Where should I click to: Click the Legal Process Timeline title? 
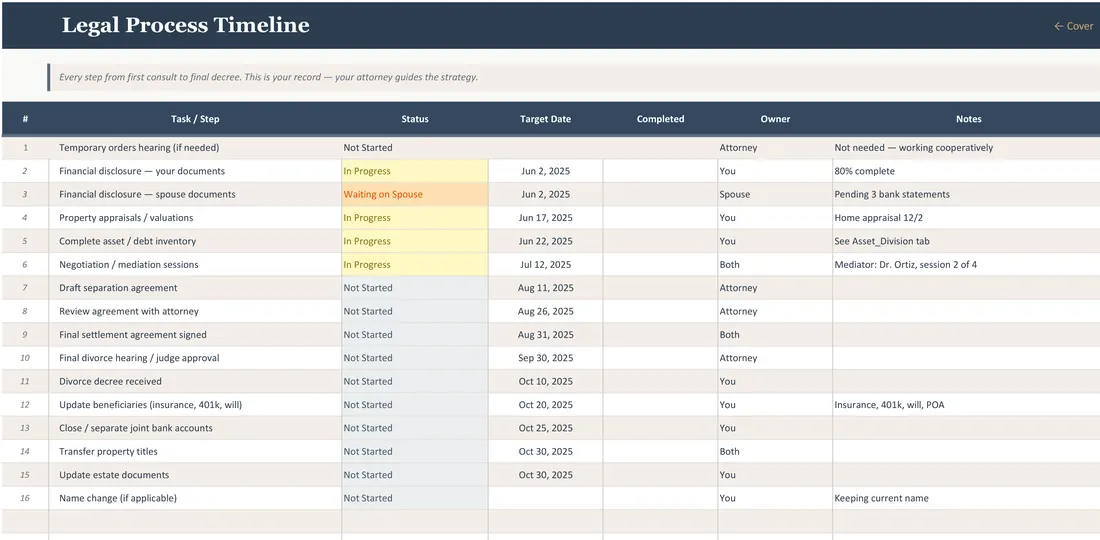coord(185,25)
